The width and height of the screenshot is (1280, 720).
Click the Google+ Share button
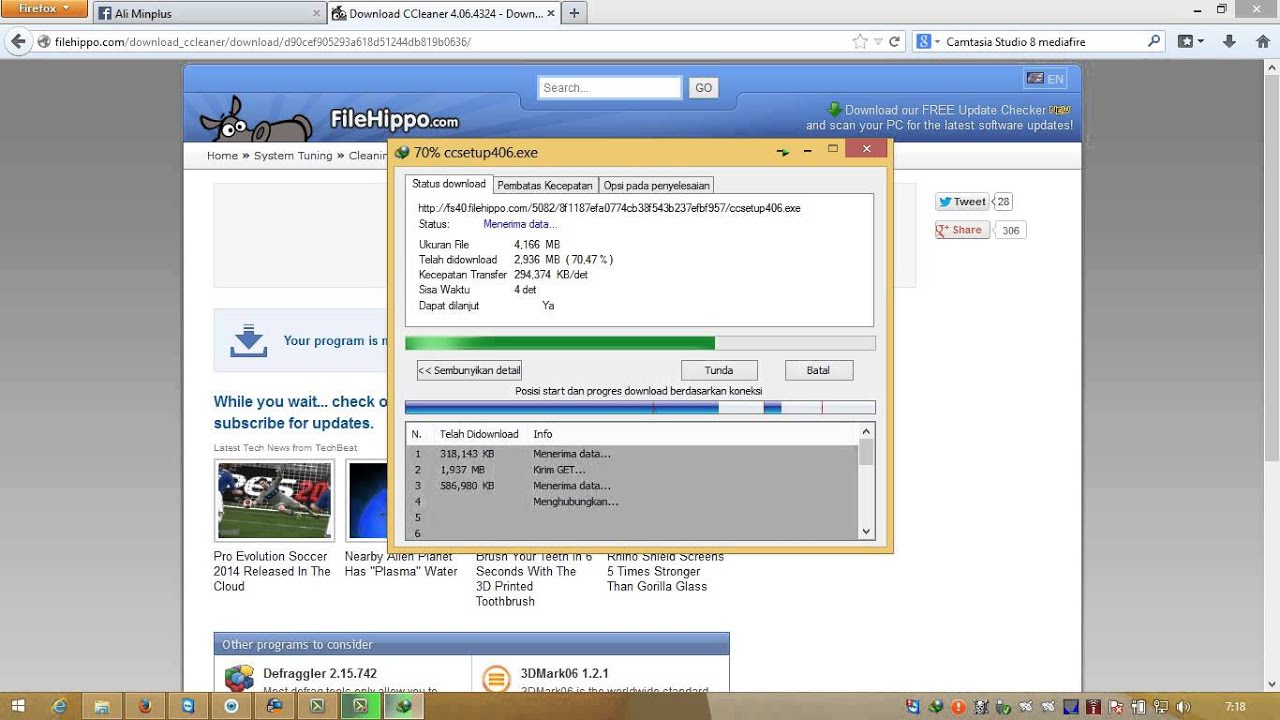[962, 230]
